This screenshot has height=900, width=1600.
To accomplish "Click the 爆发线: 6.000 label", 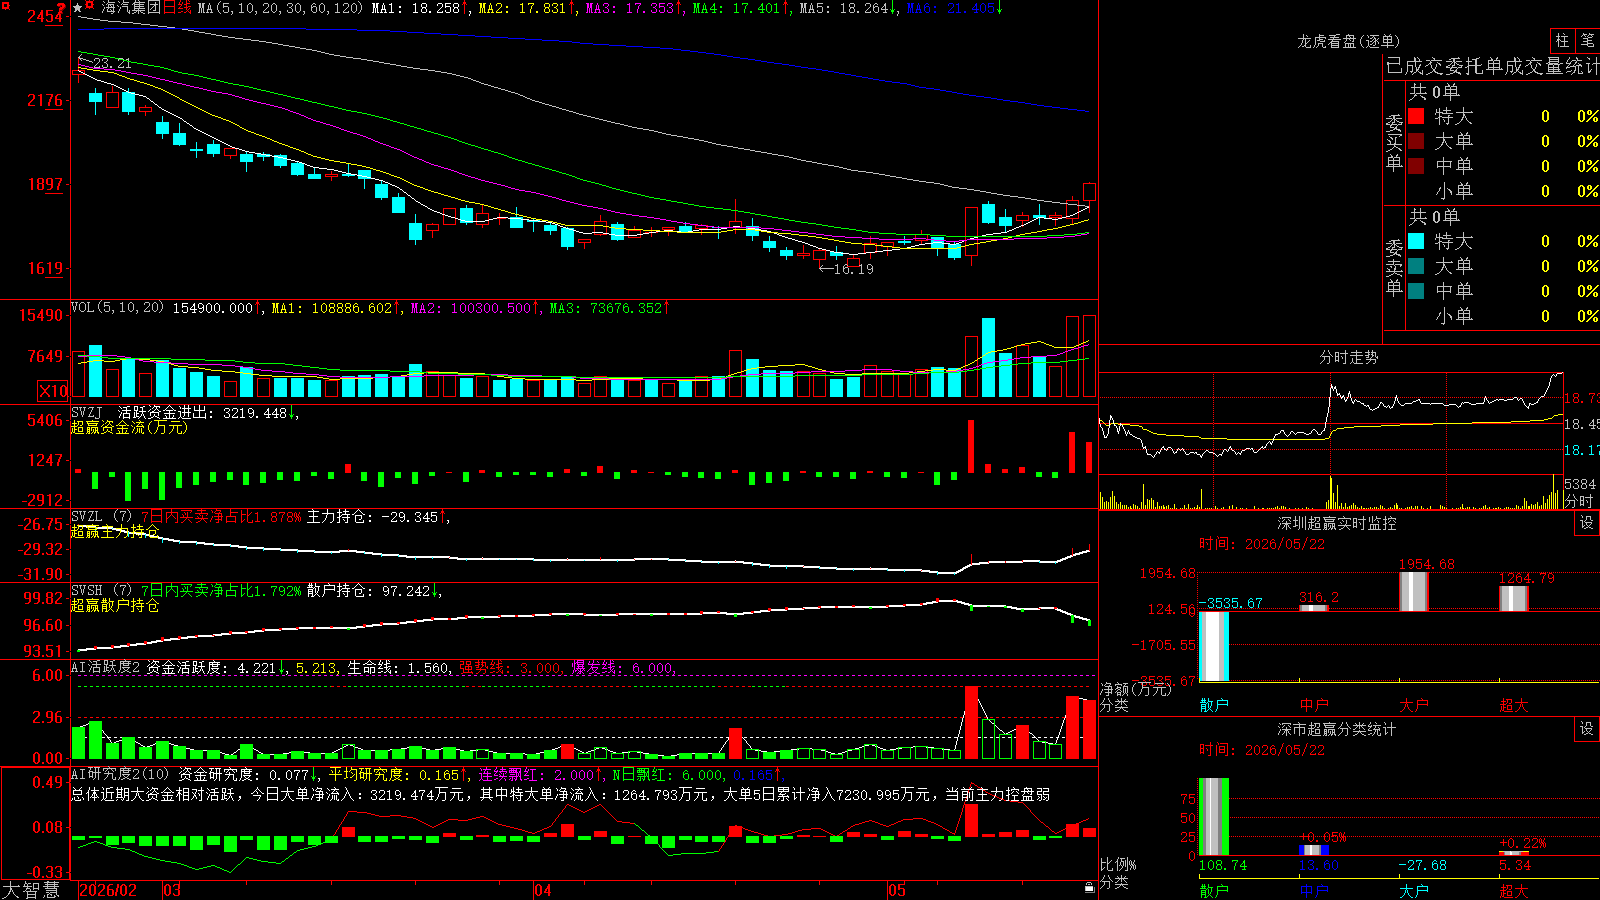I will point(622,667).
